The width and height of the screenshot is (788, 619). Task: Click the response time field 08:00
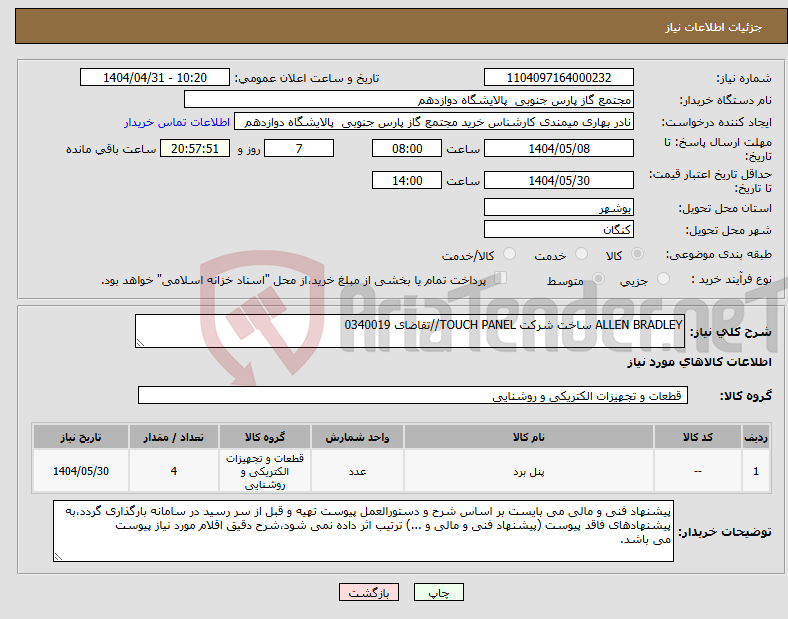click(407, 148)
